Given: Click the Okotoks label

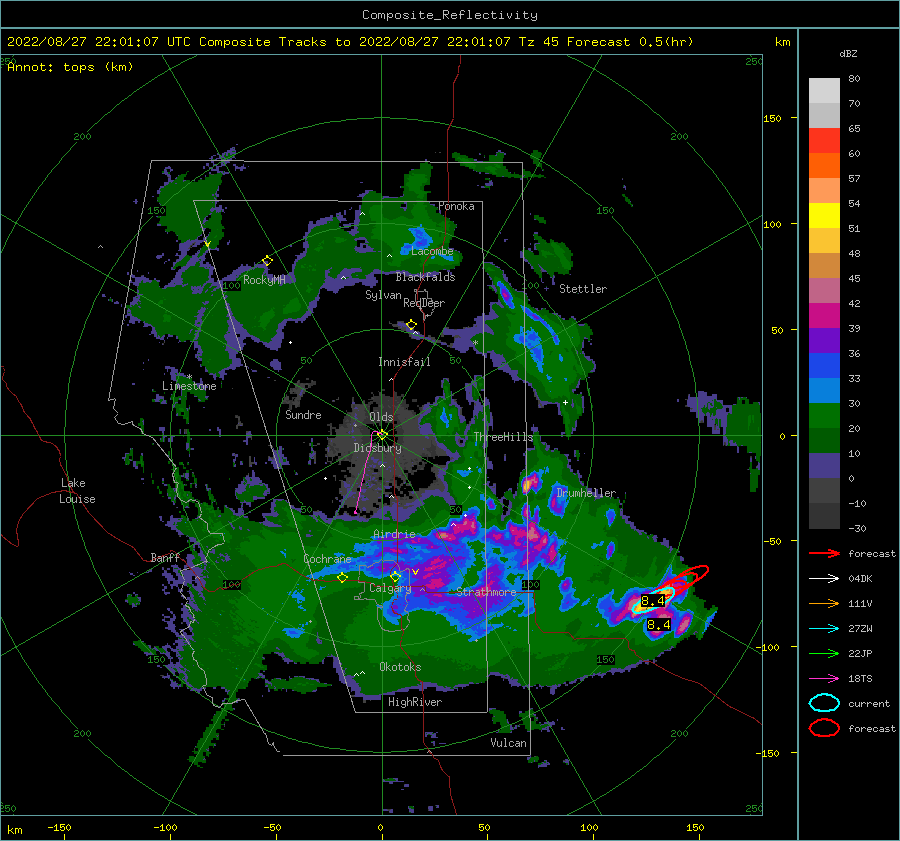Looking at the screenshot, I should 400,667.
